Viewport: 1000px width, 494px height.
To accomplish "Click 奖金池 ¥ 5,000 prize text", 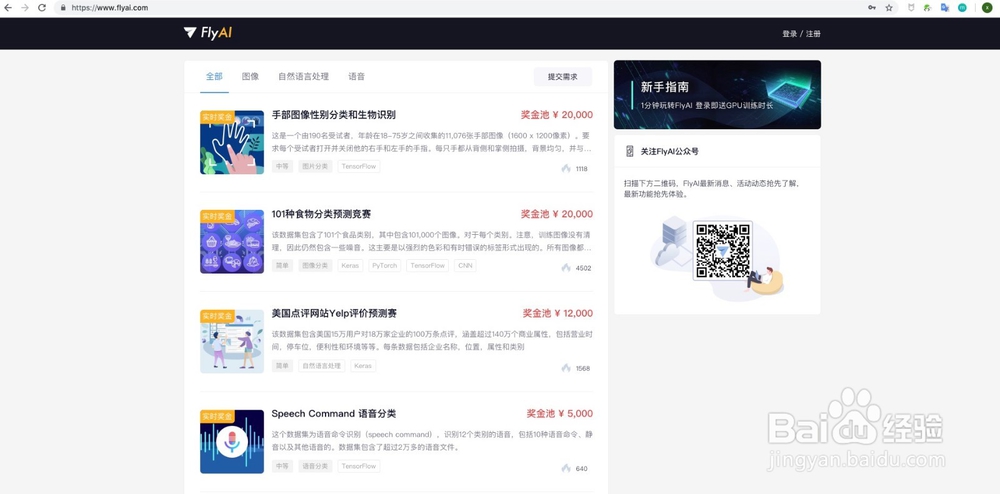I will click(559, 414).
